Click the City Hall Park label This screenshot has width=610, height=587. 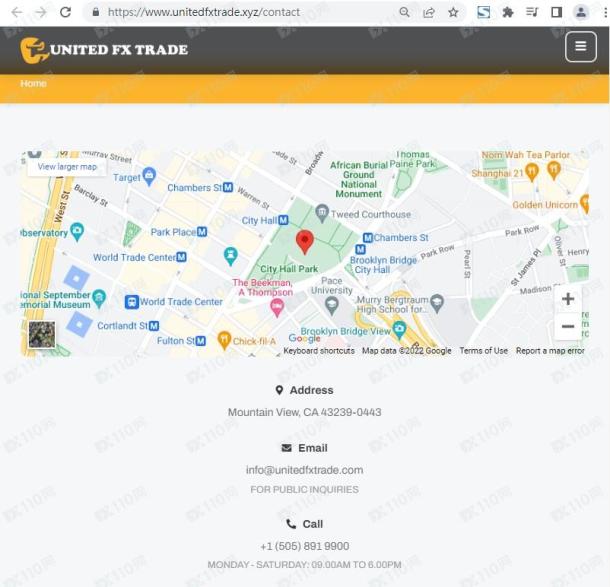click(289, 269)
